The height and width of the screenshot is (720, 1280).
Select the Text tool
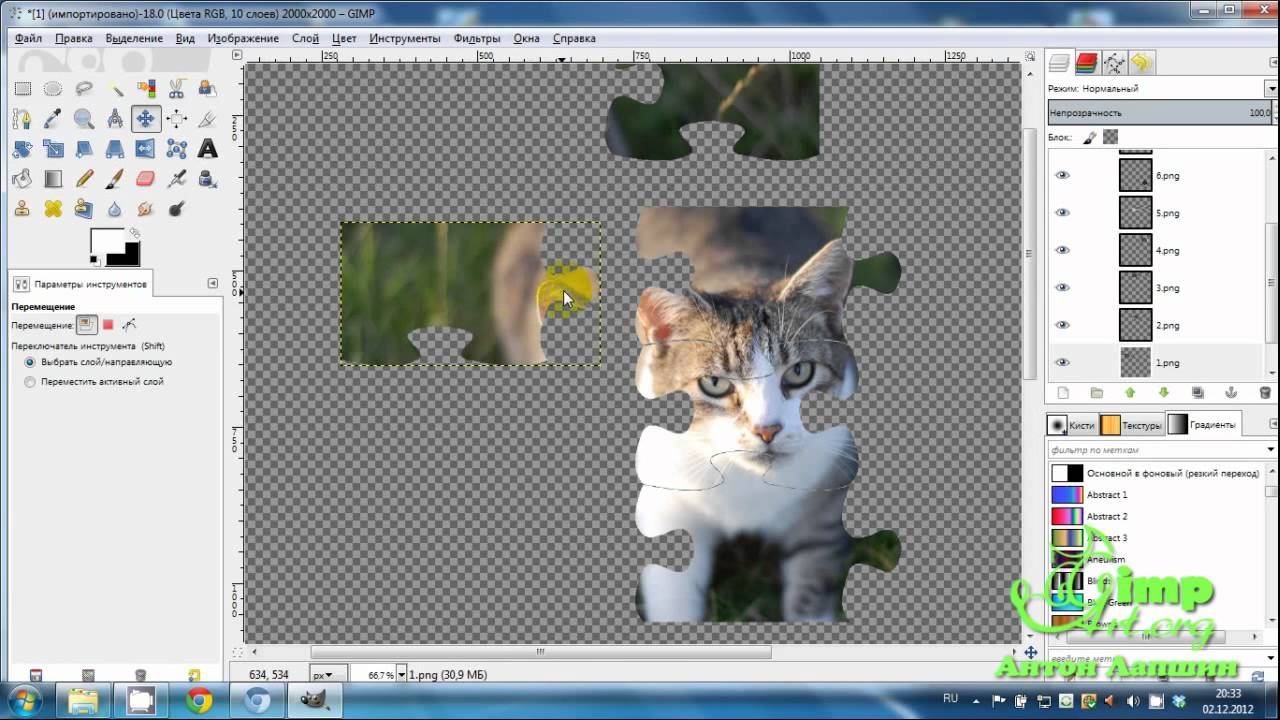208,149
